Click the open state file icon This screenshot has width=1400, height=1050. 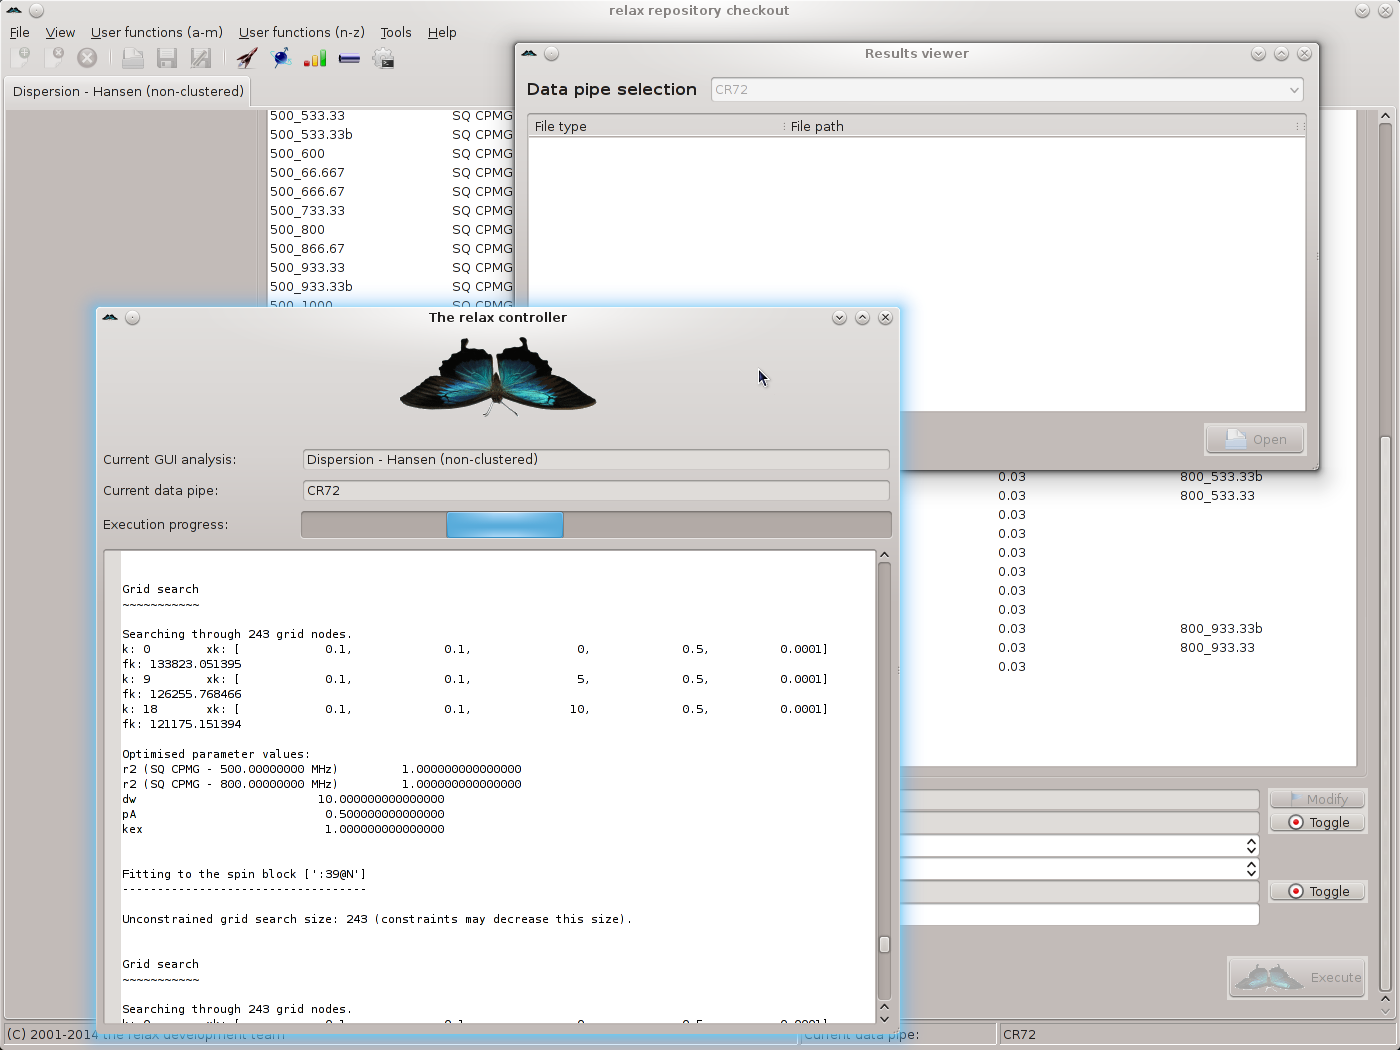[132, 58]
